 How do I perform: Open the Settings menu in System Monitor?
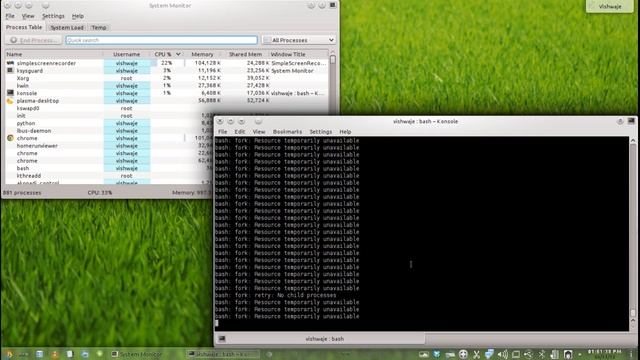pyautogui.click(x=53, y=16)
